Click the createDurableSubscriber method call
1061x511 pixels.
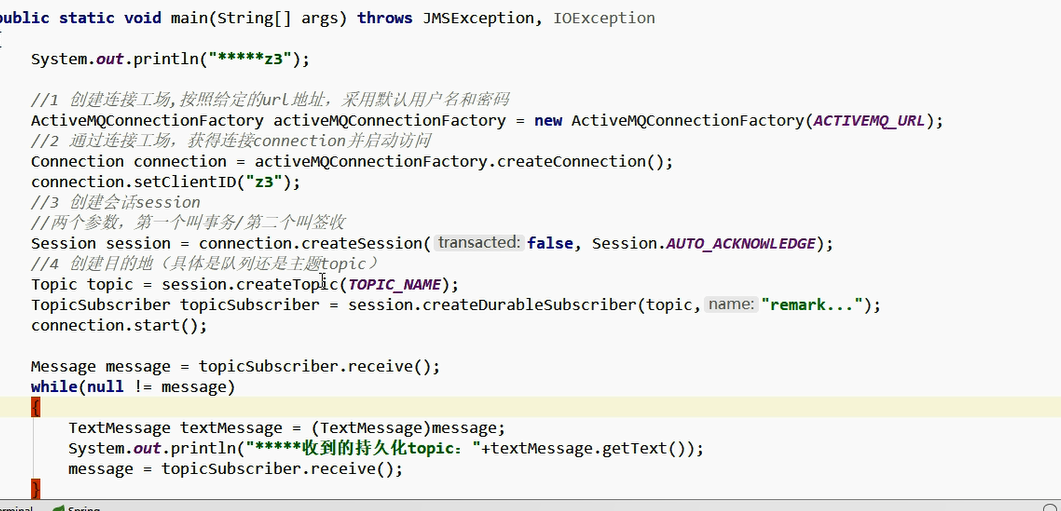(530, 305)
